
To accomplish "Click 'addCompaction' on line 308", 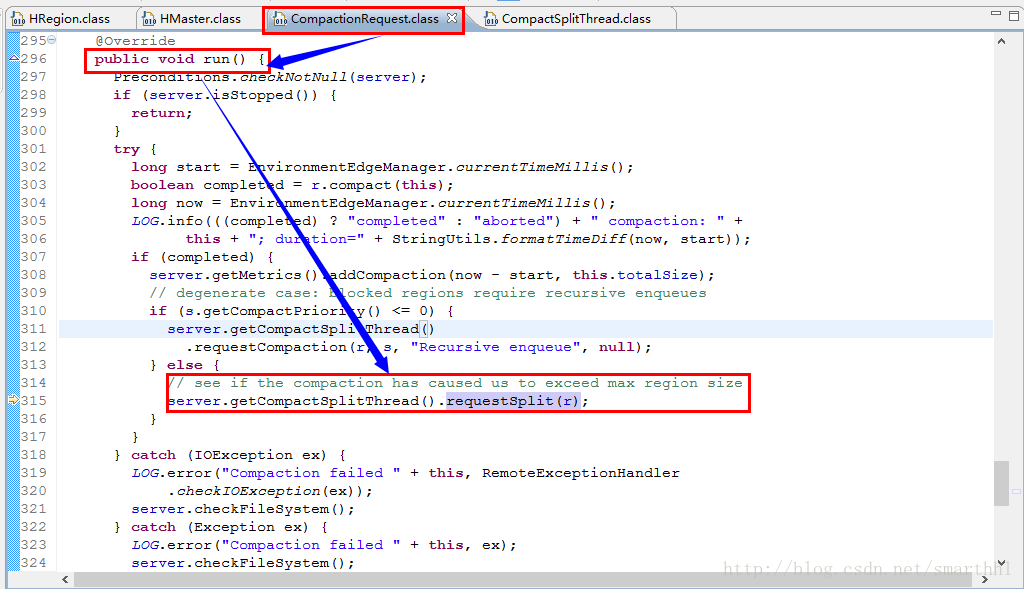I will pos(387,275).
